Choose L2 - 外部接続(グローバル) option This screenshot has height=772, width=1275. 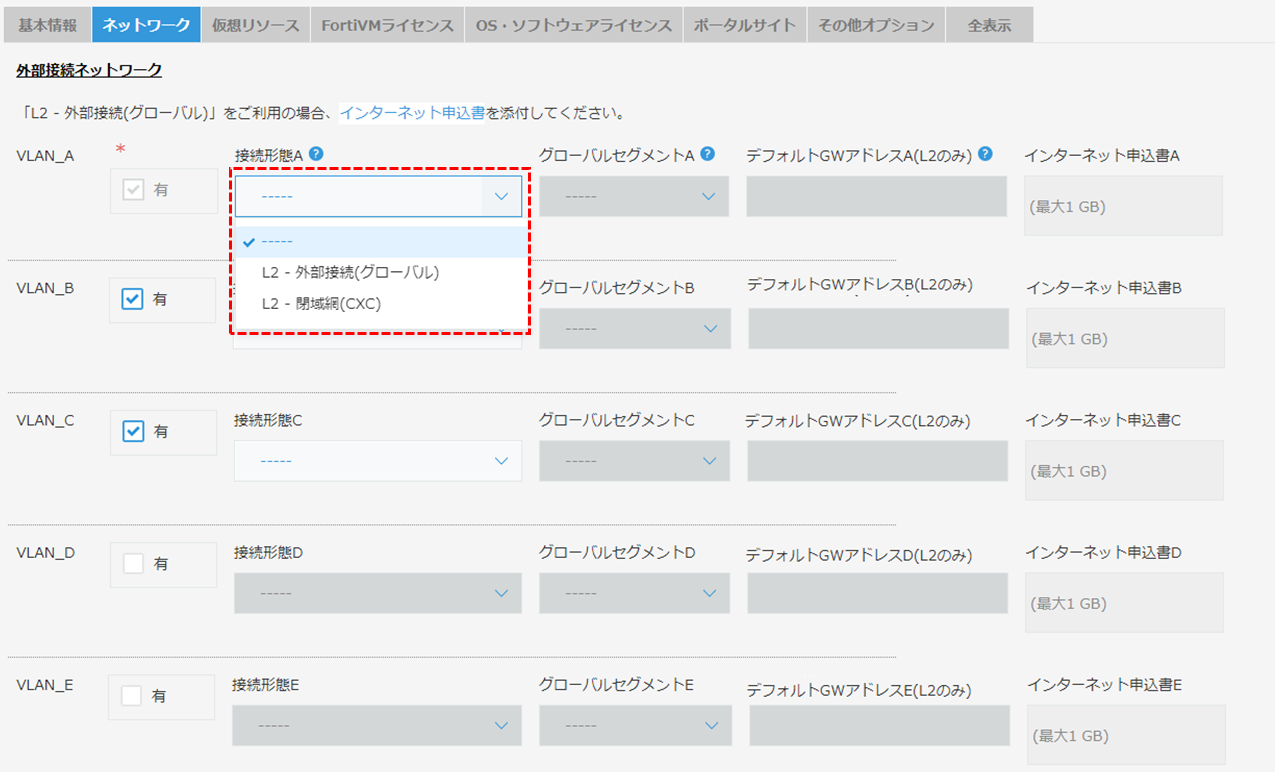380,272
